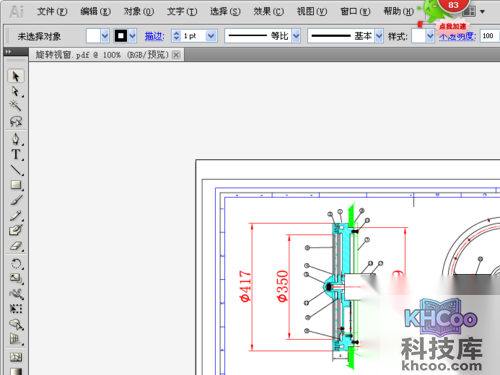Select the Mesh tool
The height and width of the screenshot is (375, 500).
click(x=16, y=357)
